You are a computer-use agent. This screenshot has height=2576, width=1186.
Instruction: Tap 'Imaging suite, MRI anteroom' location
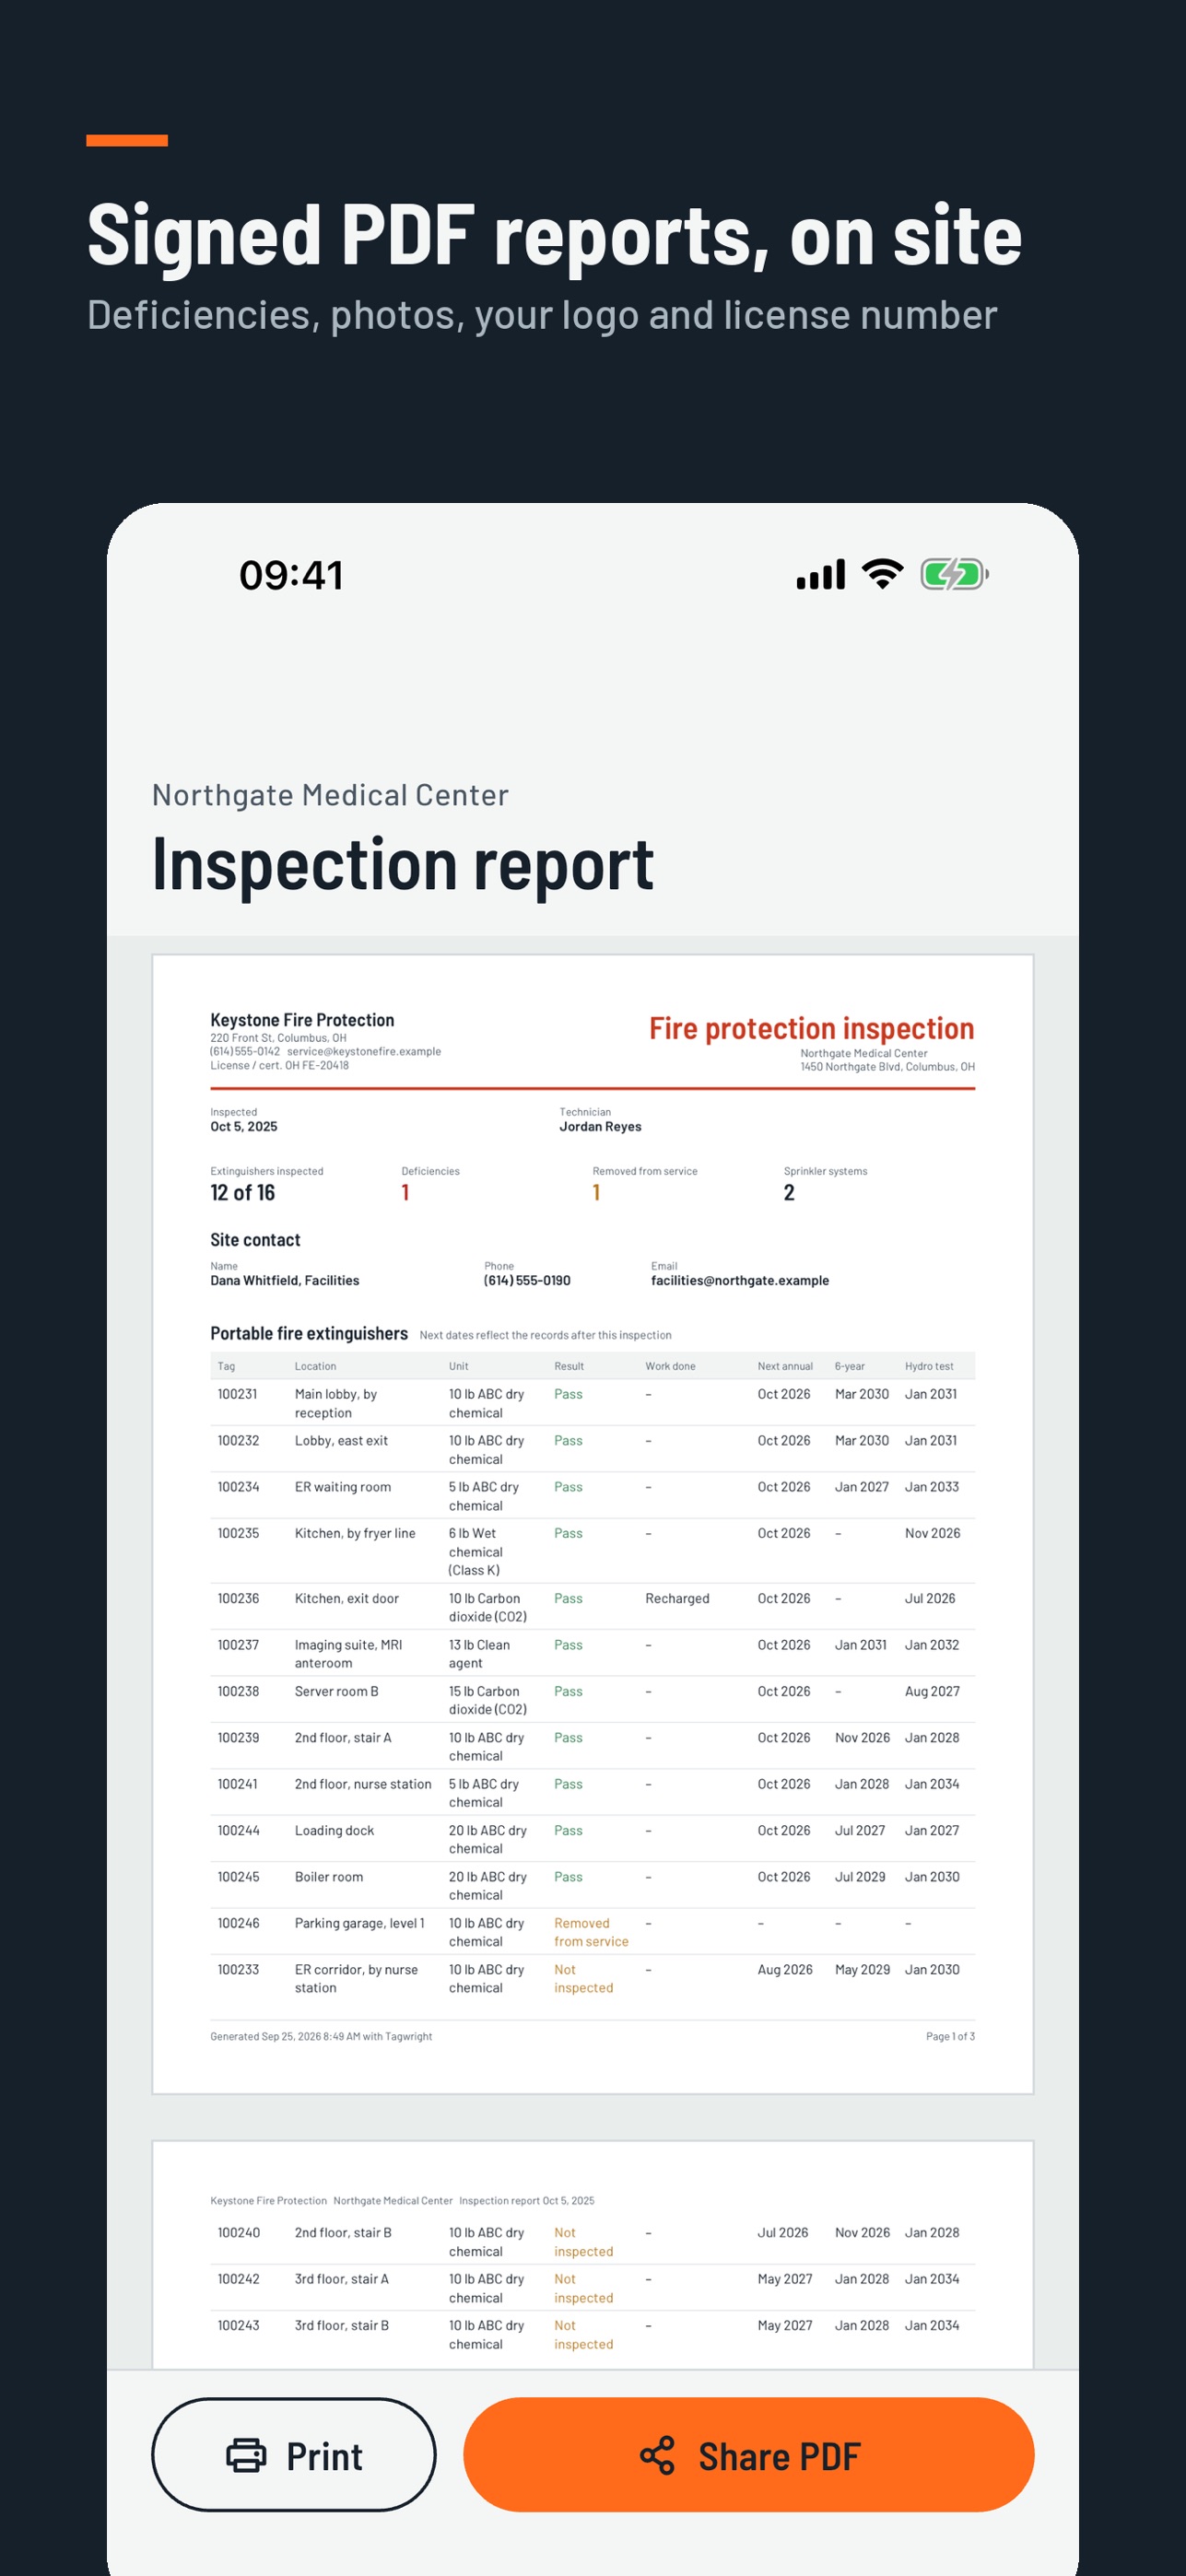click(x=348, y=1654)
